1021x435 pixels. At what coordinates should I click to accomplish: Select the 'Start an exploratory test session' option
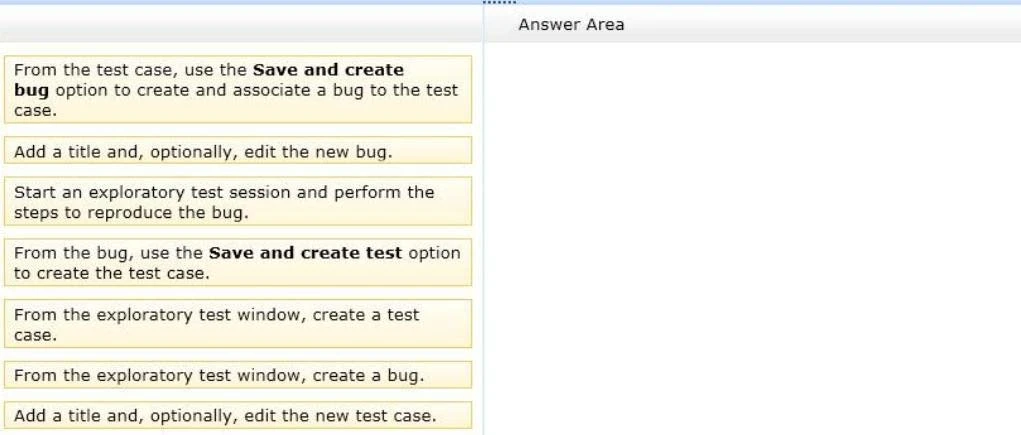point(237,202)
